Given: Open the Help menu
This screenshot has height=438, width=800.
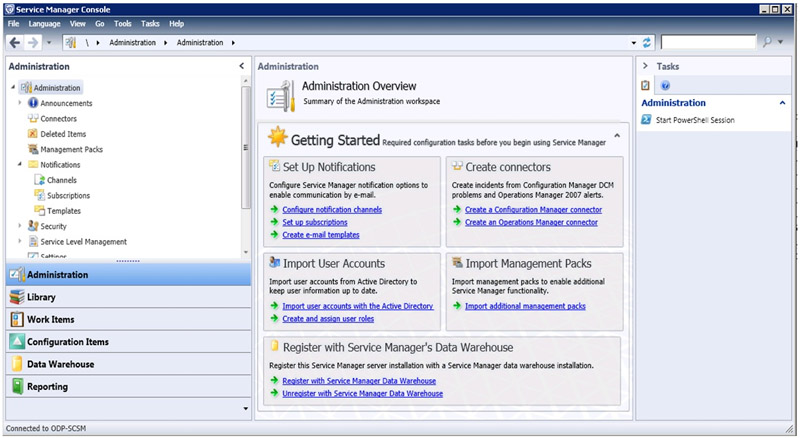Looking at the screenshot, I should tap(177, 23).
